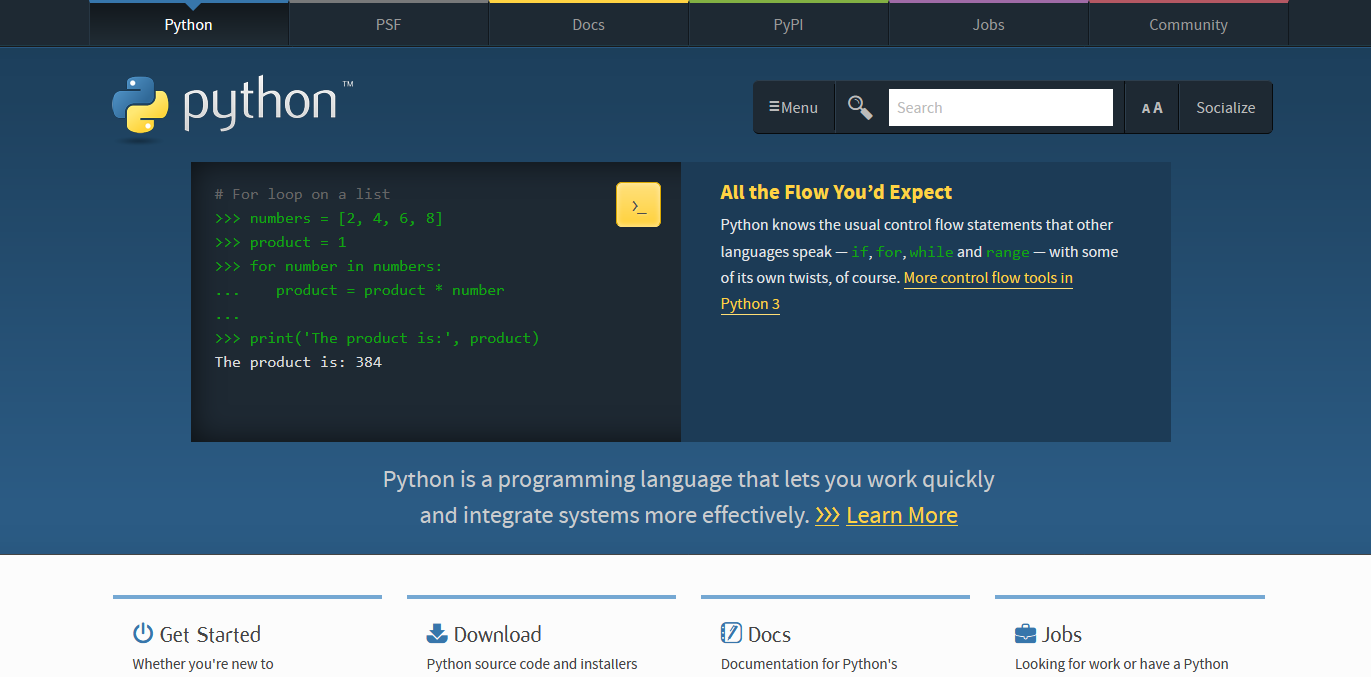Click the Get Started power icon
Viewport: 1371px width, 677px height.
(141, 632)
